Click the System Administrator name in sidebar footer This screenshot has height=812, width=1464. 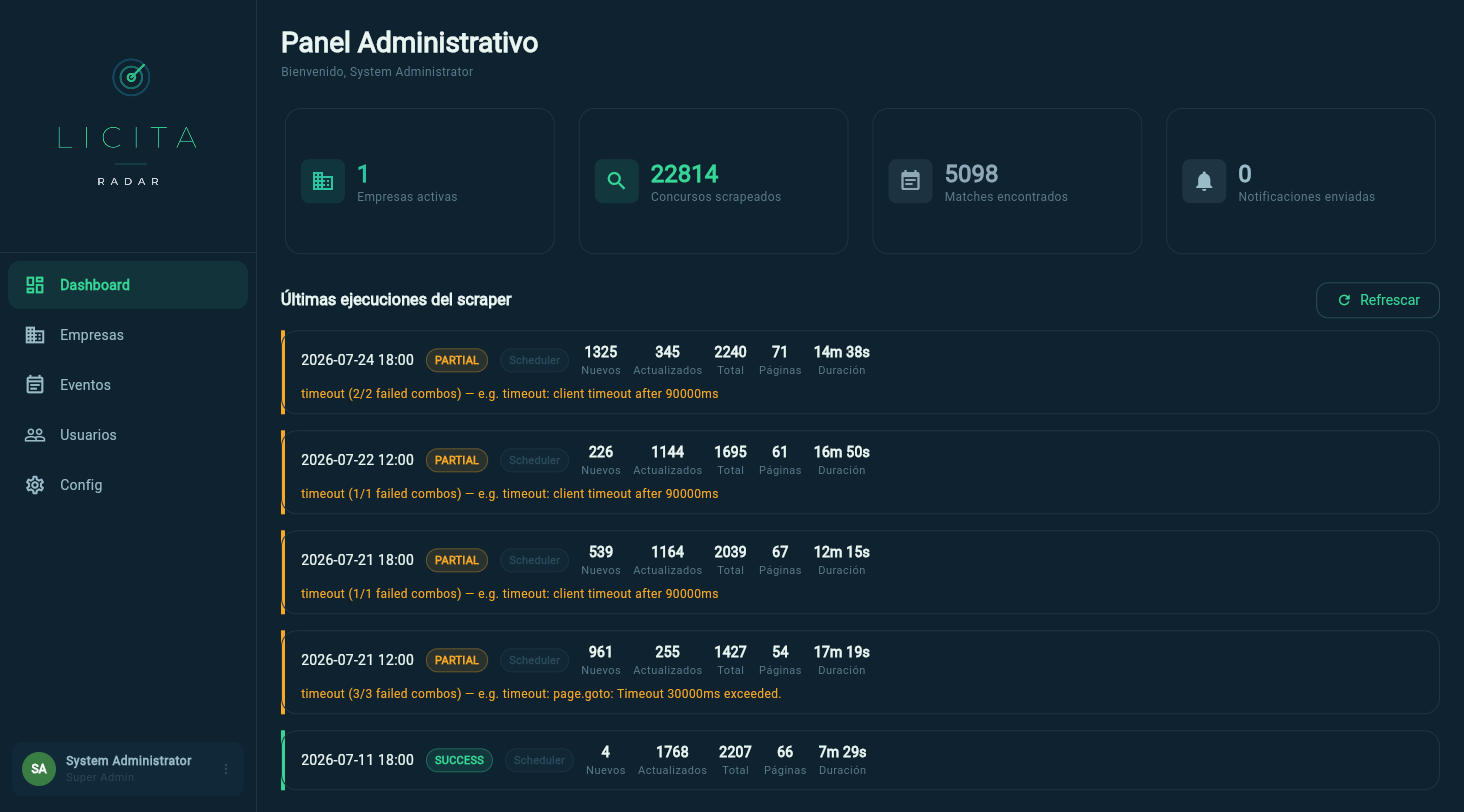pyautogui.click(x=129, y=761)
